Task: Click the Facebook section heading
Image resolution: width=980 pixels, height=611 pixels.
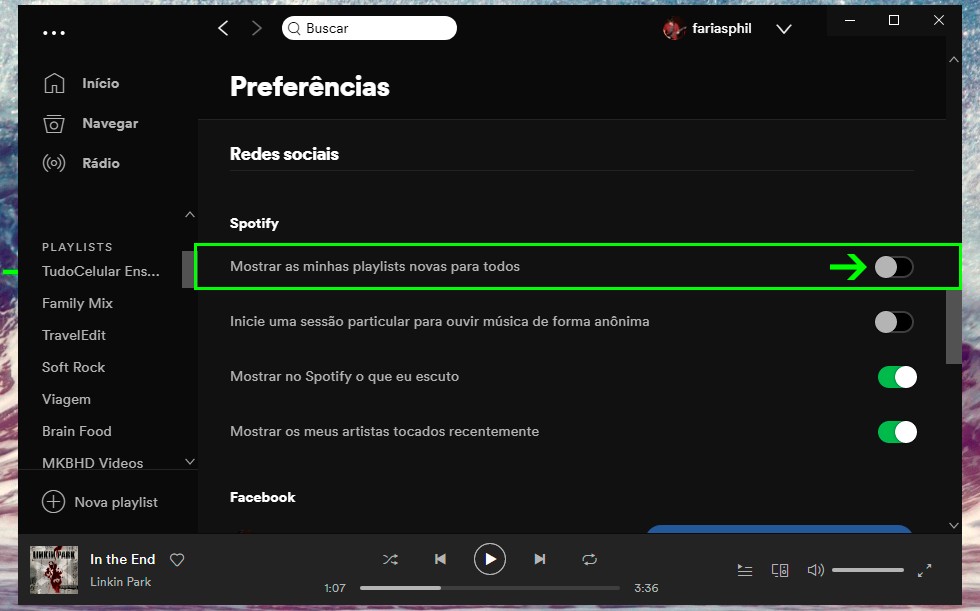Action: [x=262, y=497]
